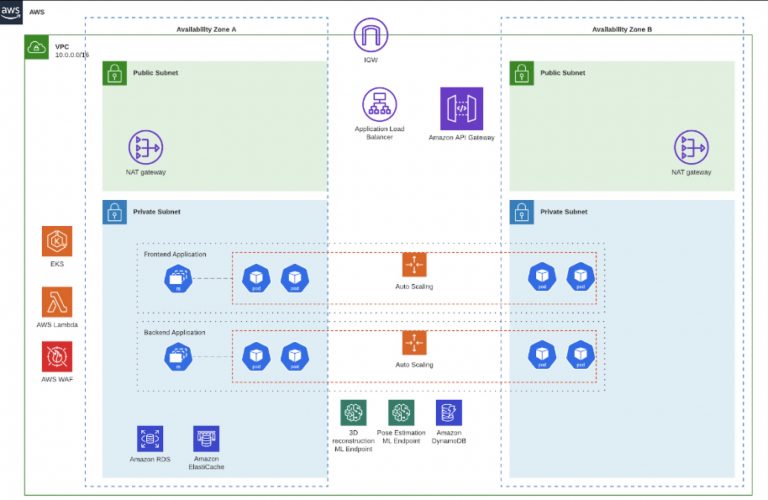Select Zone B Public Subnet lock icon
768x500 pixels.
point(522,73)
